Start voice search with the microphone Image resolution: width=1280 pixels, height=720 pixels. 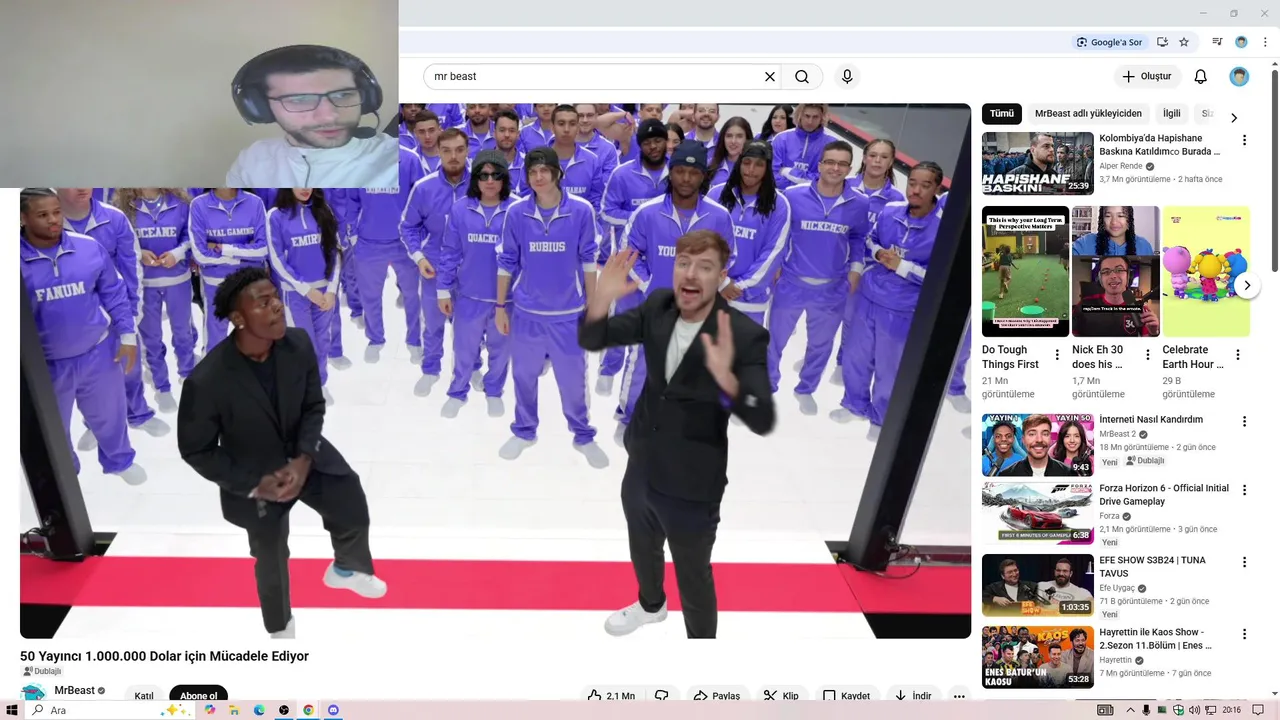[x=847, y=77]
